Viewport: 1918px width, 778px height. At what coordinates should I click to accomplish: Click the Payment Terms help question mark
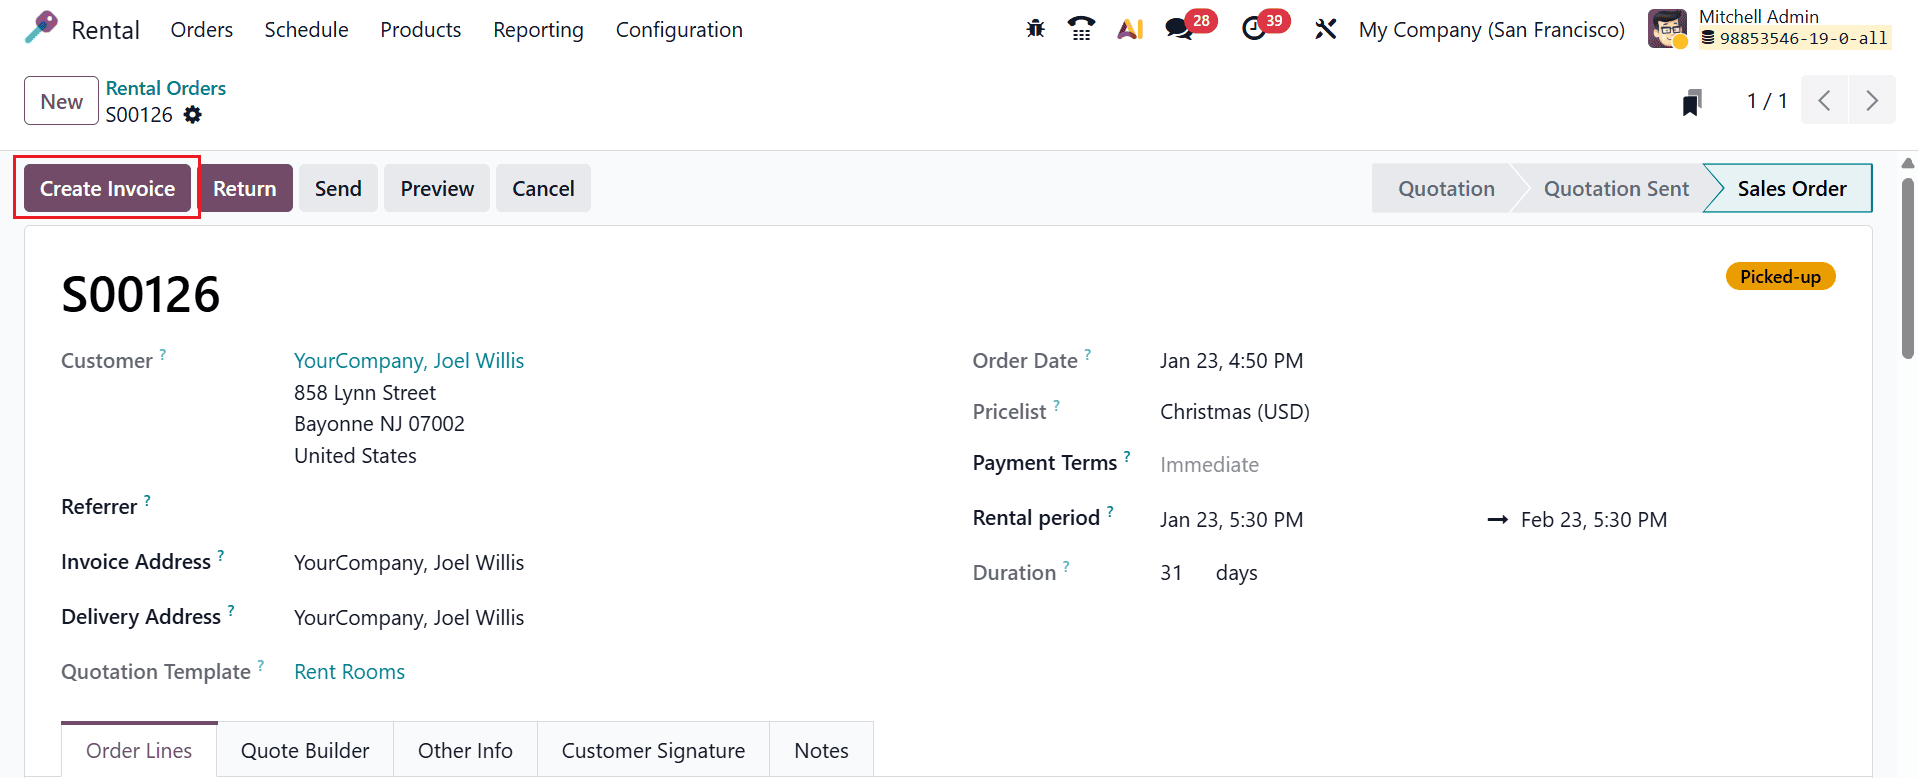[1127, 456]
